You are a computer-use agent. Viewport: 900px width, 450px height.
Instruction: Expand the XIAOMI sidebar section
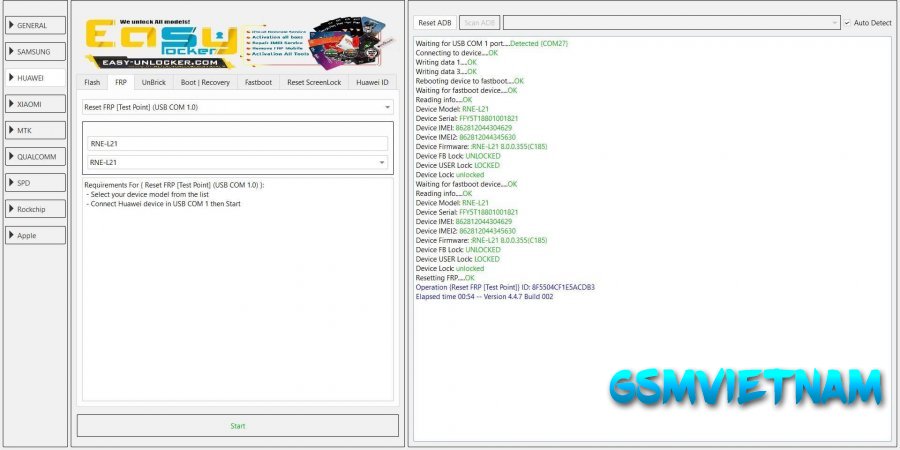tap(36, 104)
